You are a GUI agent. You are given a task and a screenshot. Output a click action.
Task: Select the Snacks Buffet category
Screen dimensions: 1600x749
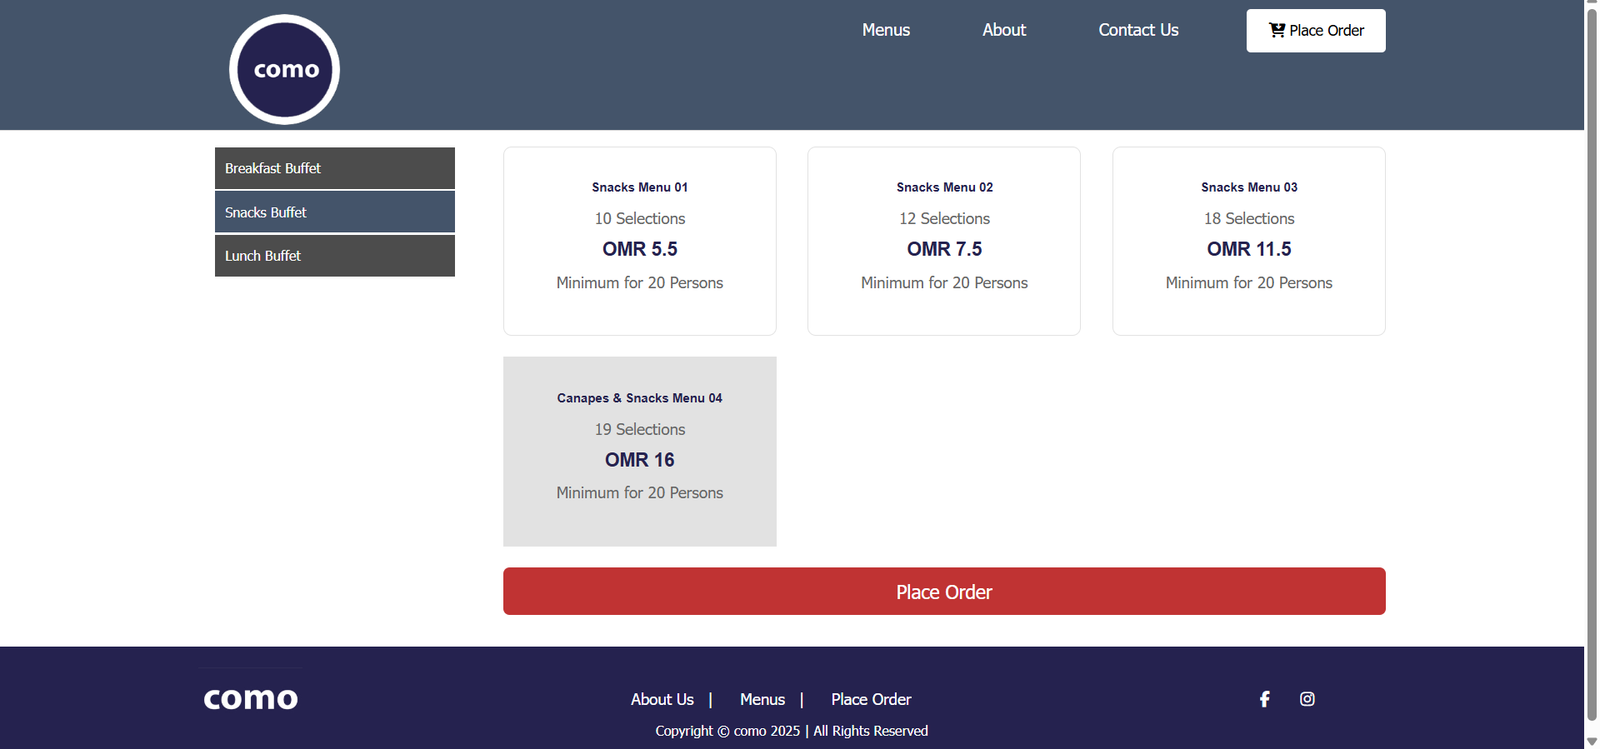pos(334,212)
